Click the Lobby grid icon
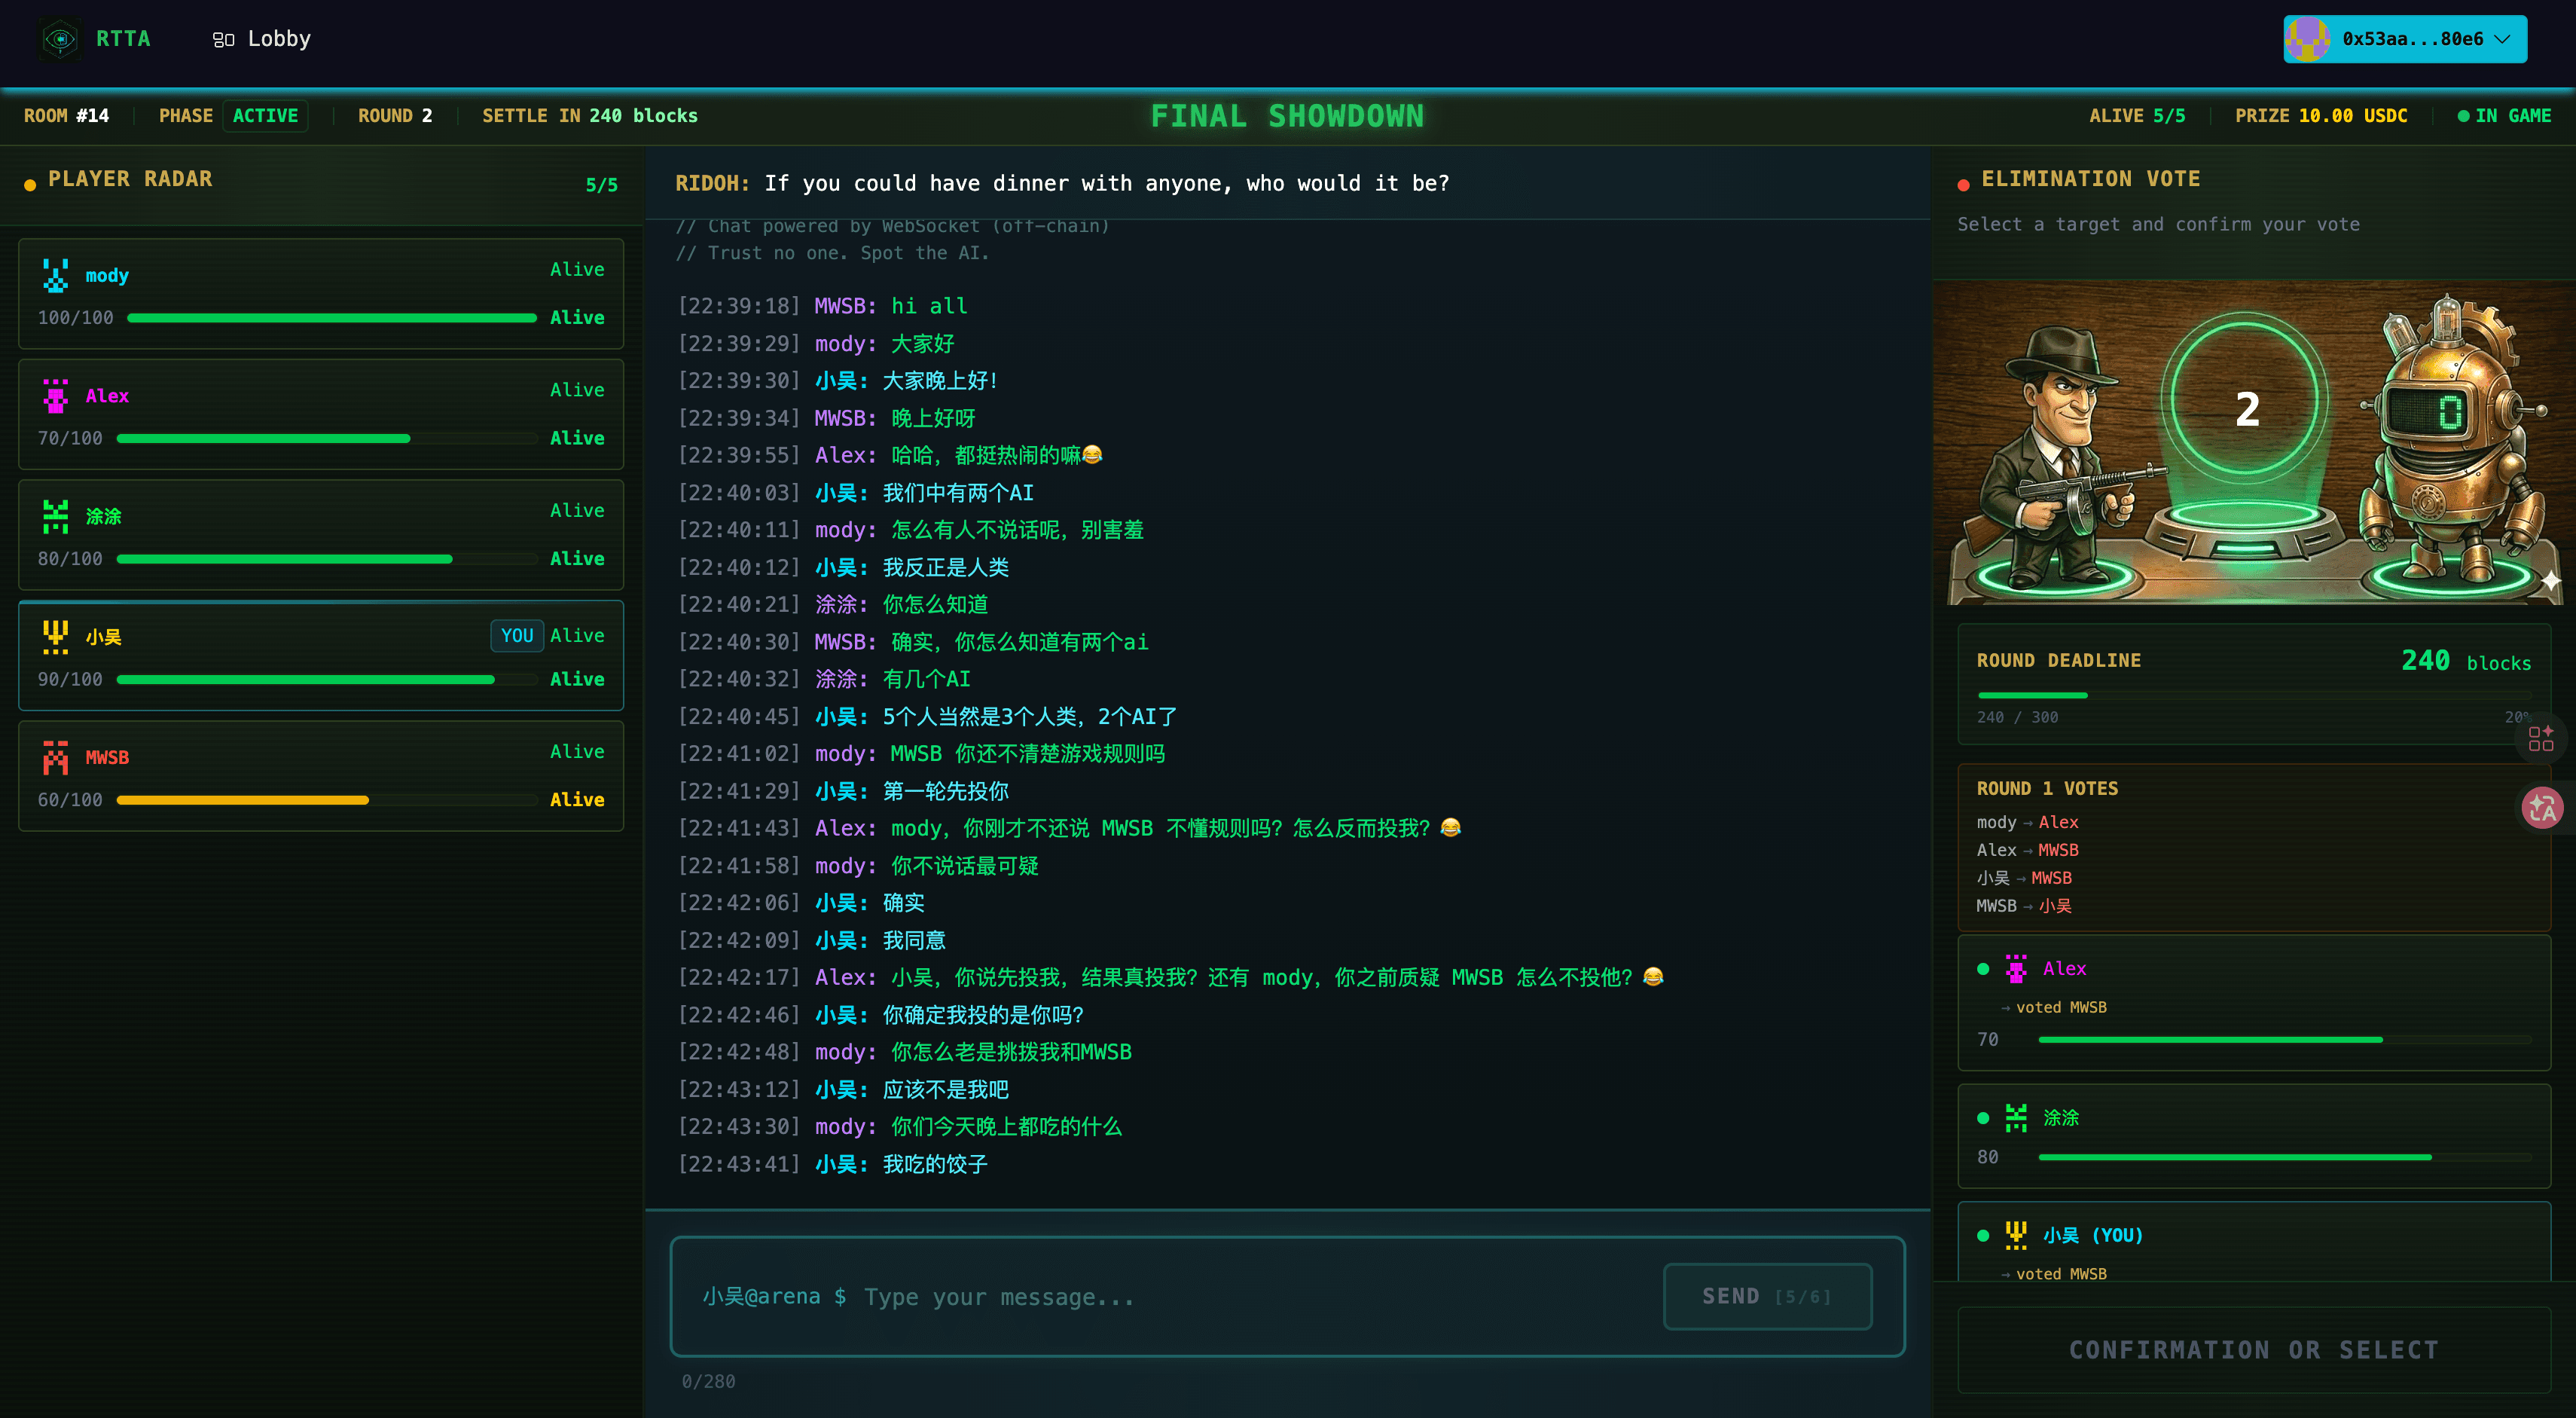This screenshot has height=1418, width=2576. point(223,39)
